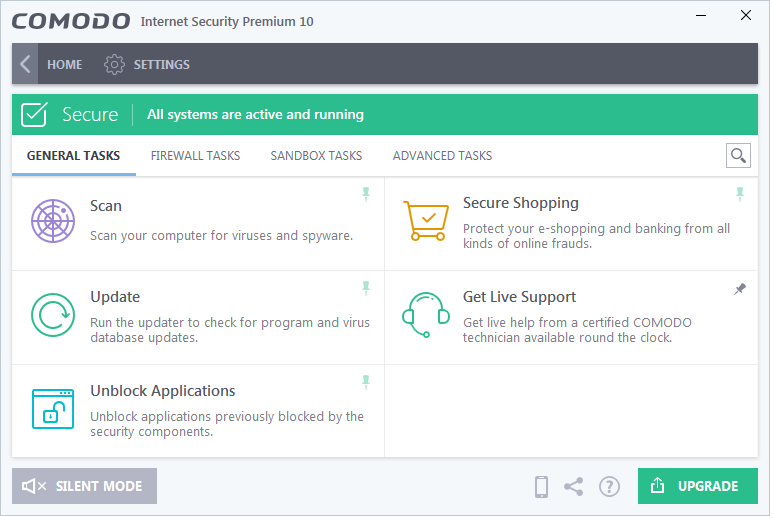
Task: Switch to the Firewall Tasks tab
Action: [x=195, y=156]
